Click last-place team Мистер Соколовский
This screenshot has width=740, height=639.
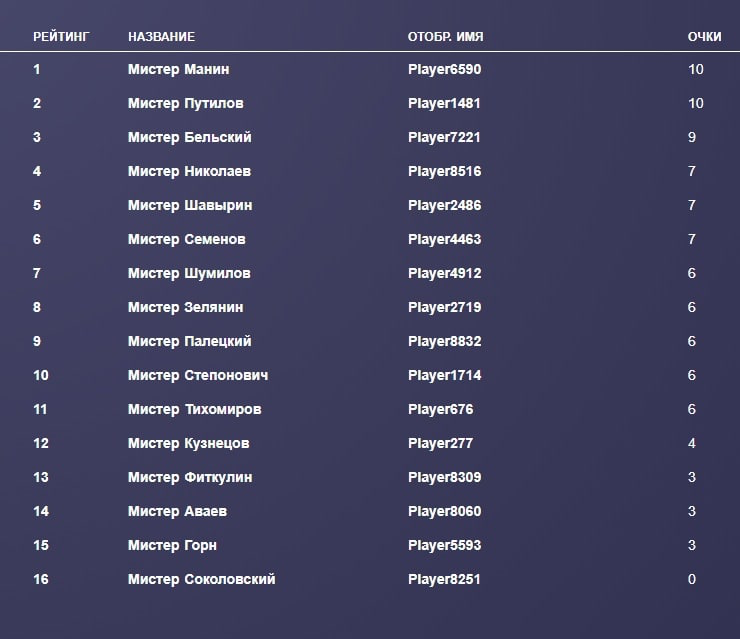pyautogui.click(x=201, y=580)
